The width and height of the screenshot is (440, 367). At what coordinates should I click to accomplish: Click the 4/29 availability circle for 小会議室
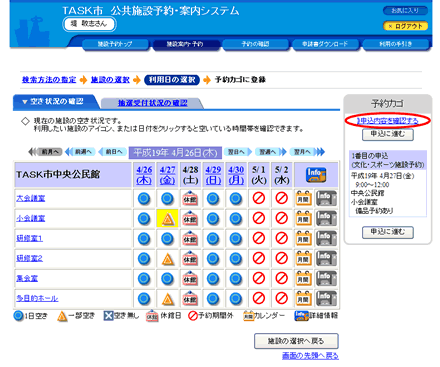pos(213,219)
